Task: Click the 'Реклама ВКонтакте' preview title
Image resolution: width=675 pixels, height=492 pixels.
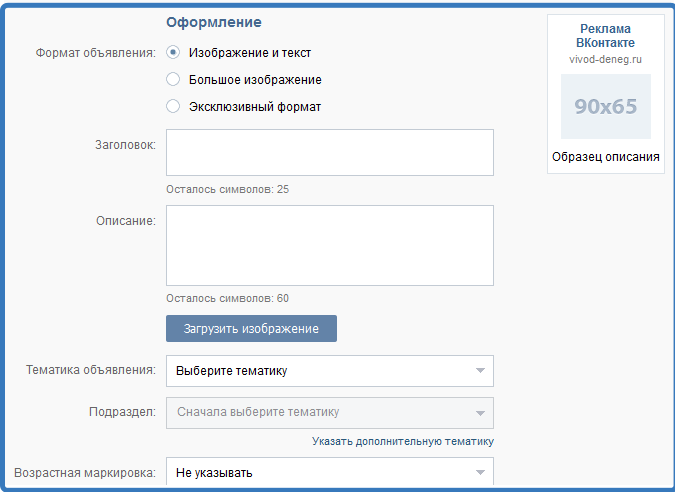Action: point(606,36)
